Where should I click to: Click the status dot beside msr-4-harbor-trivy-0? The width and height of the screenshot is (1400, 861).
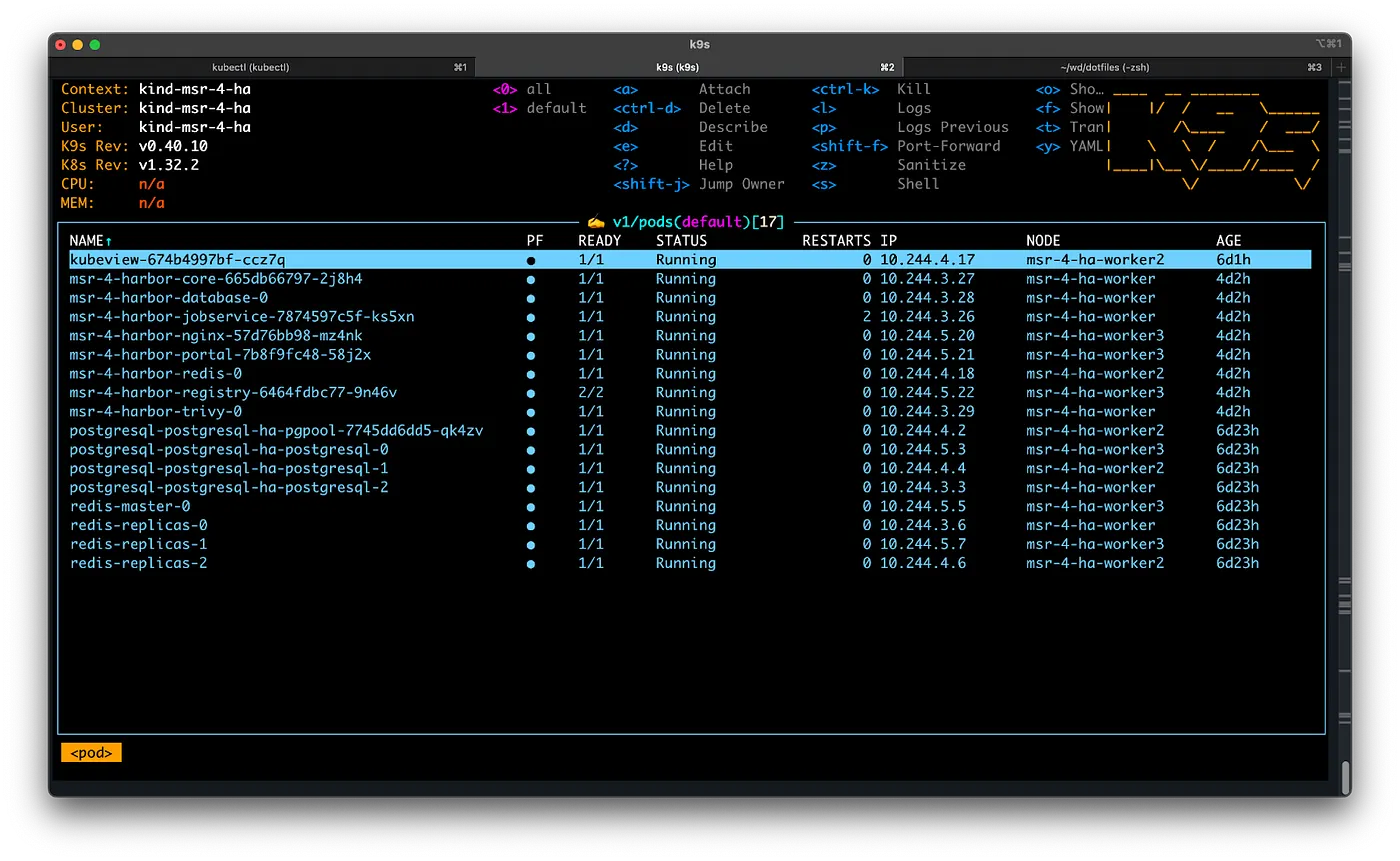530,411
